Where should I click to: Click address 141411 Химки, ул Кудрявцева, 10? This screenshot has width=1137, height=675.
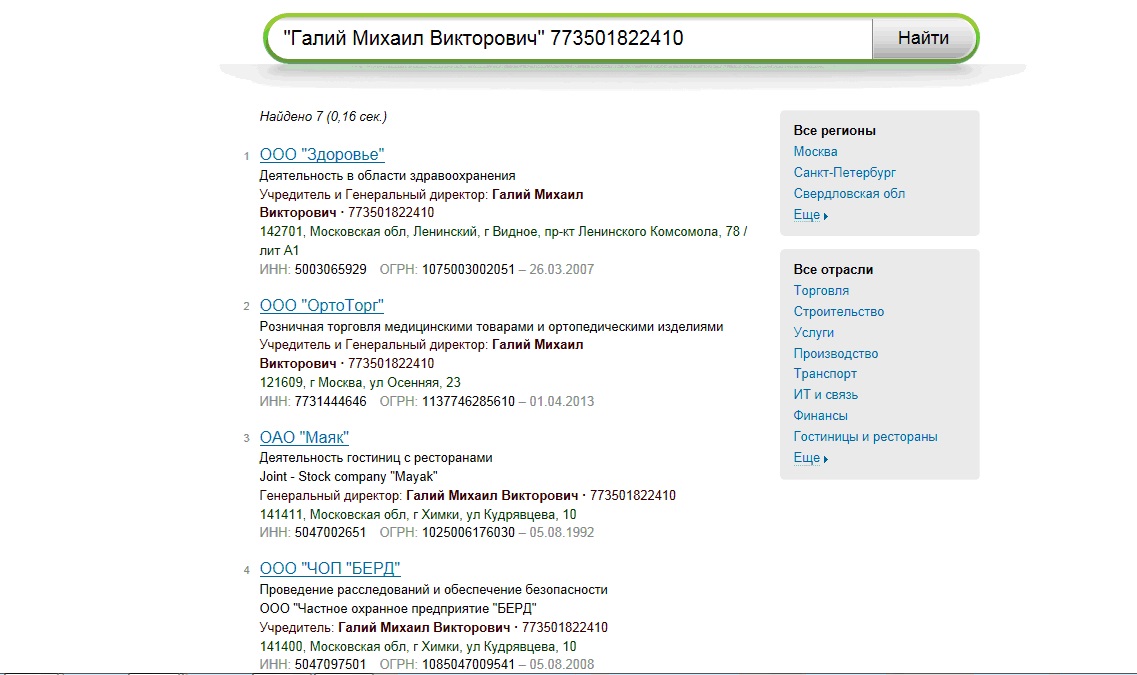click(418, 514)
